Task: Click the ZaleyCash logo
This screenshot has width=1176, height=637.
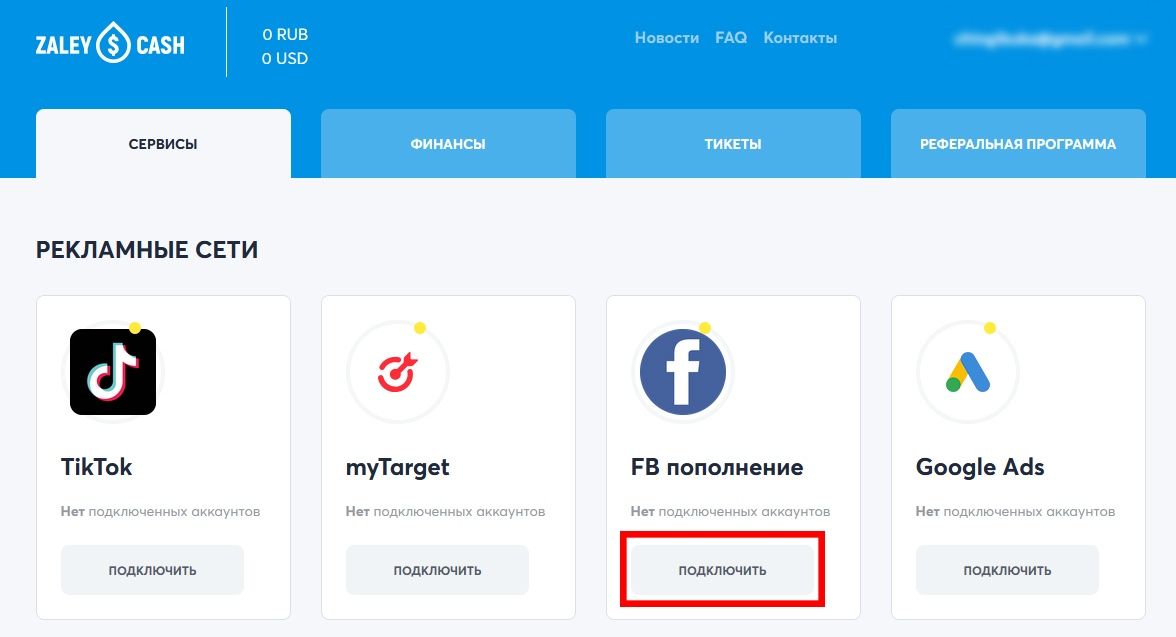Action: [x=110, y=44]
